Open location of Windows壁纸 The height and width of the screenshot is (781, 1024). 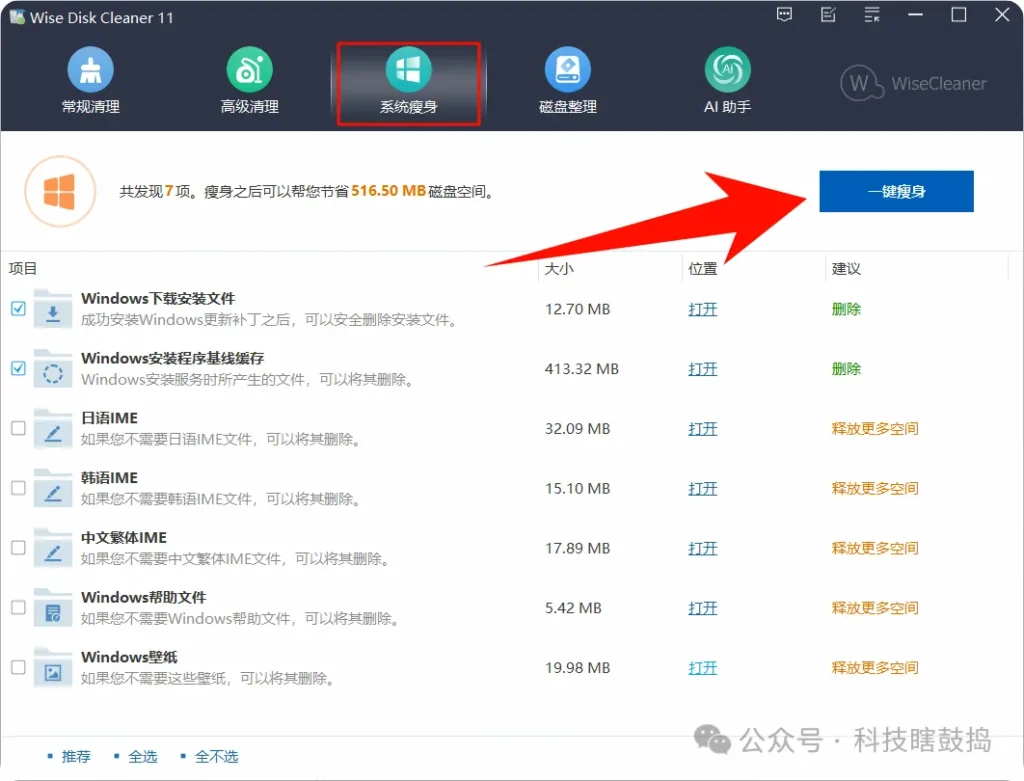click(x=703, y=667)
